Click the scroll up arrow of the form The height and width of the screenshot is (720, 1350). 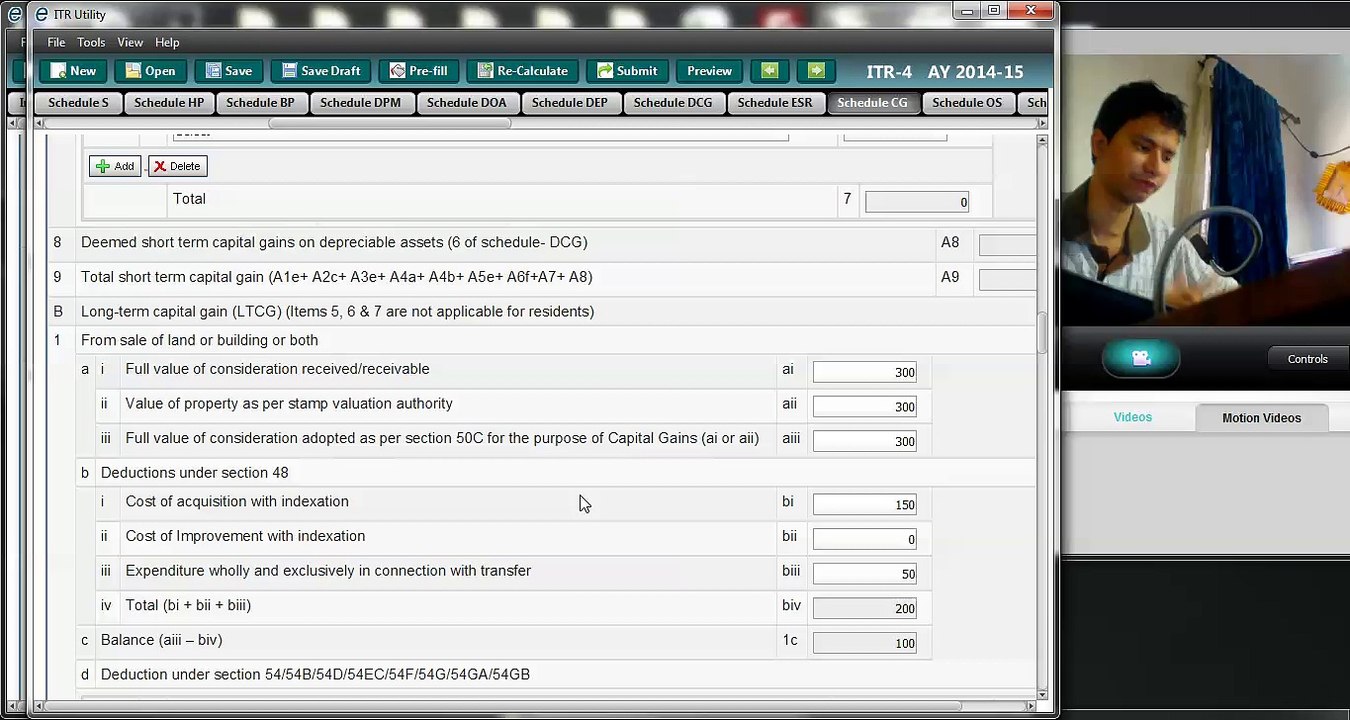(x=1042, y=141)
